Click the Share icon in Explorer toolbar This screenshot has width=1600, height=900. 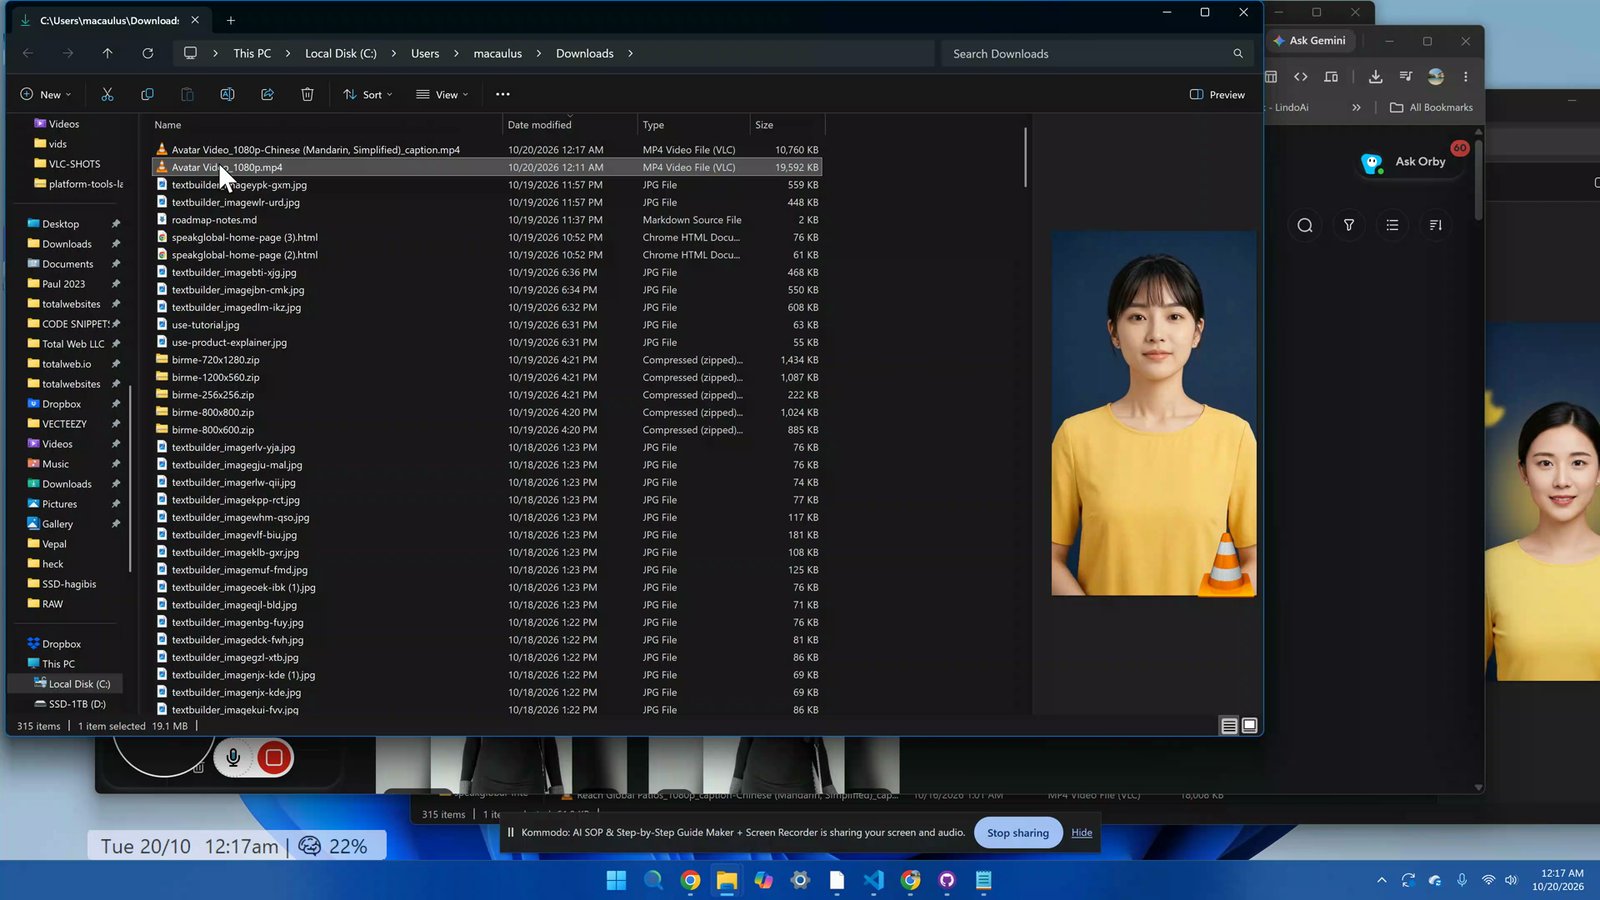point(267,94)
